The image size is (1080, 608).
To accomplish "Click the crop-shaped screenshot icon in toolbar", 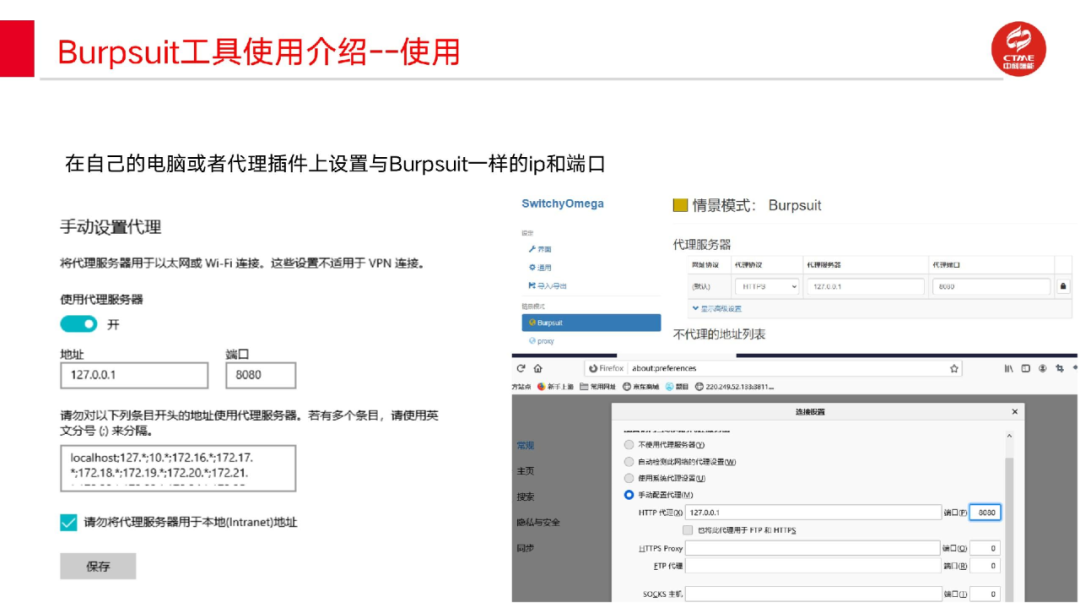I will pyautogui.click(x=1059, y=368).
